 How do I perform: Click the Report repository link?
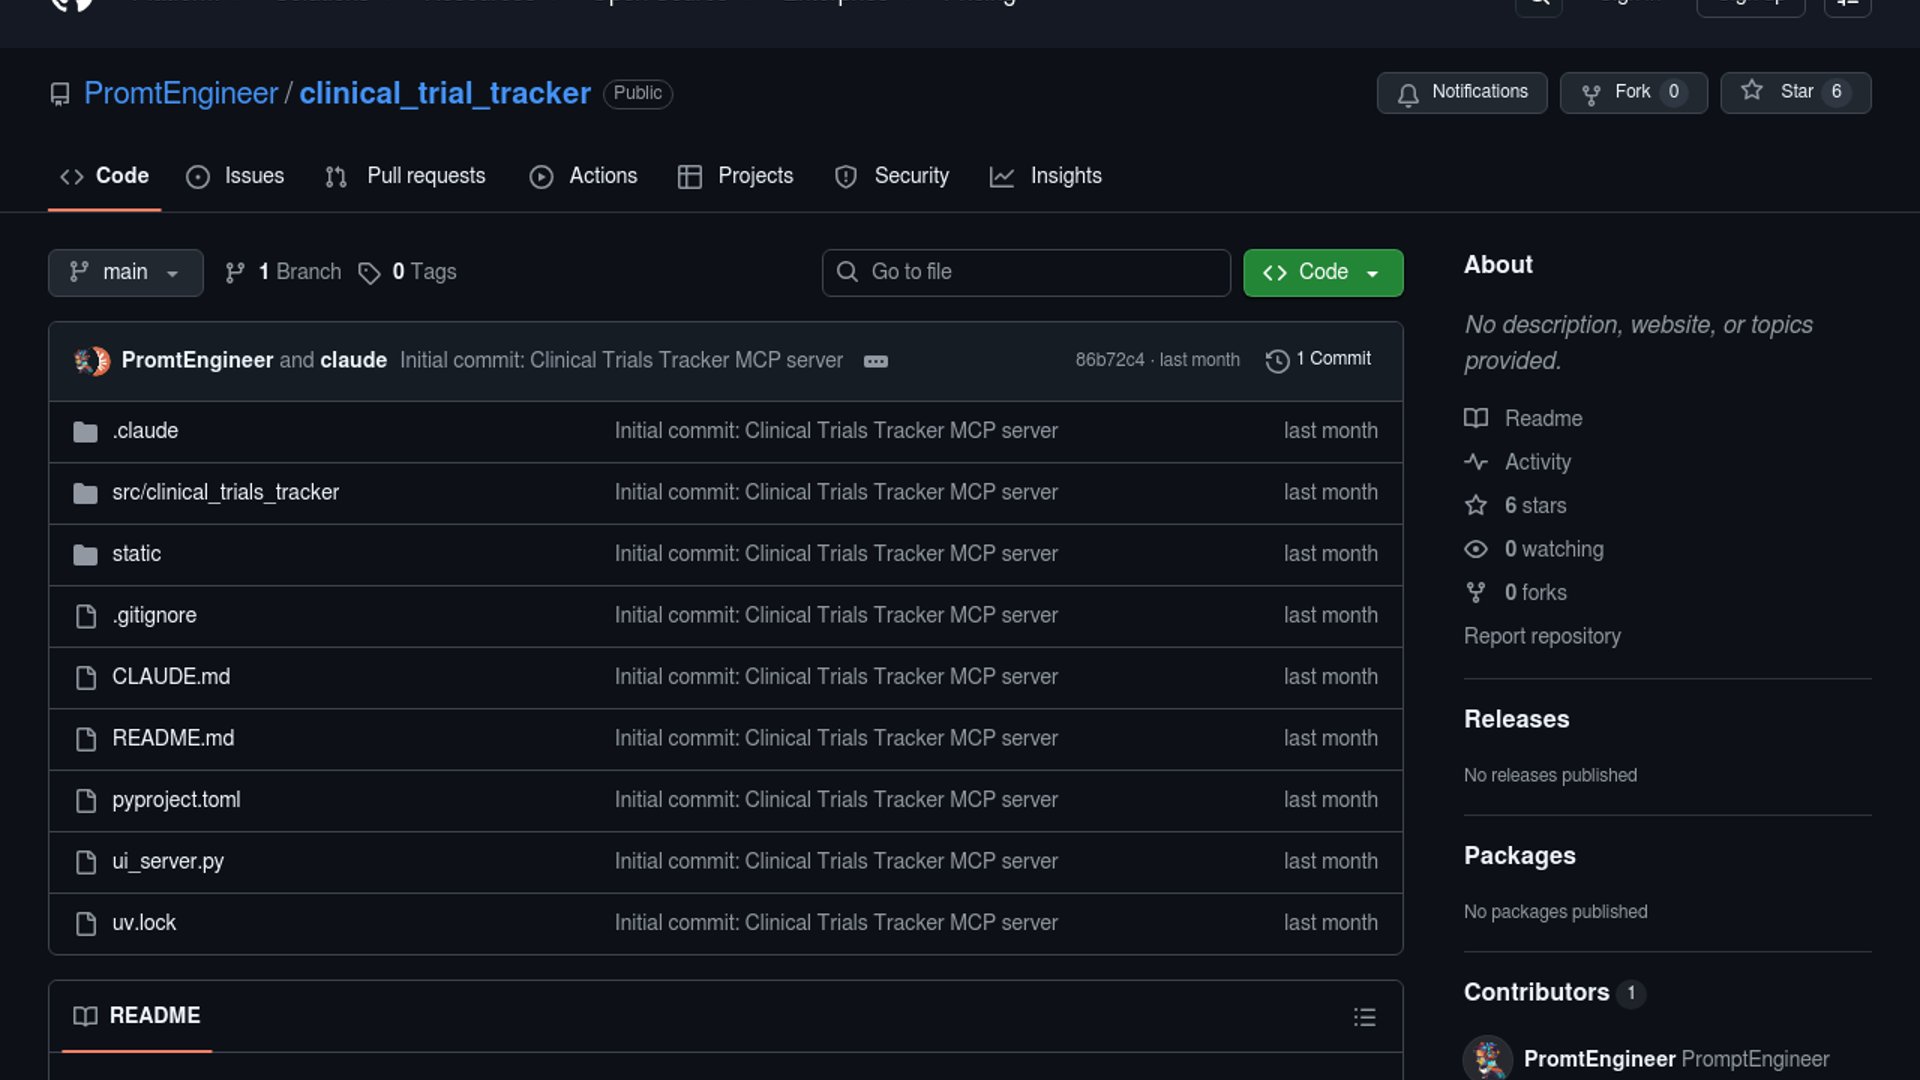tap(1542, 636)
